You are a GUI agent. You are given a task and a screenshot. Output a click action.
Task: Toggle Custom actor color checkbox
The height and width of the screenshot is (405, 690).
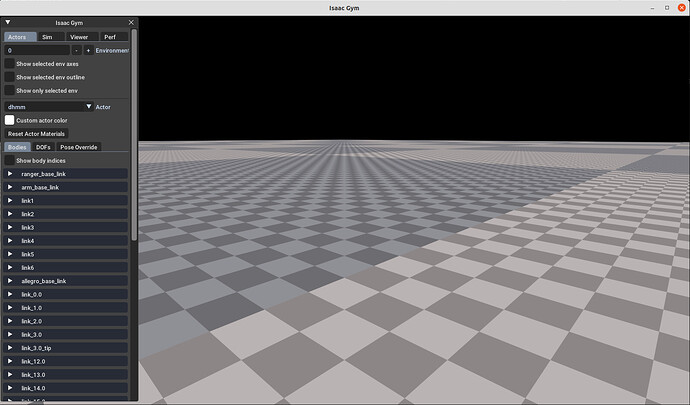[9, 120]
